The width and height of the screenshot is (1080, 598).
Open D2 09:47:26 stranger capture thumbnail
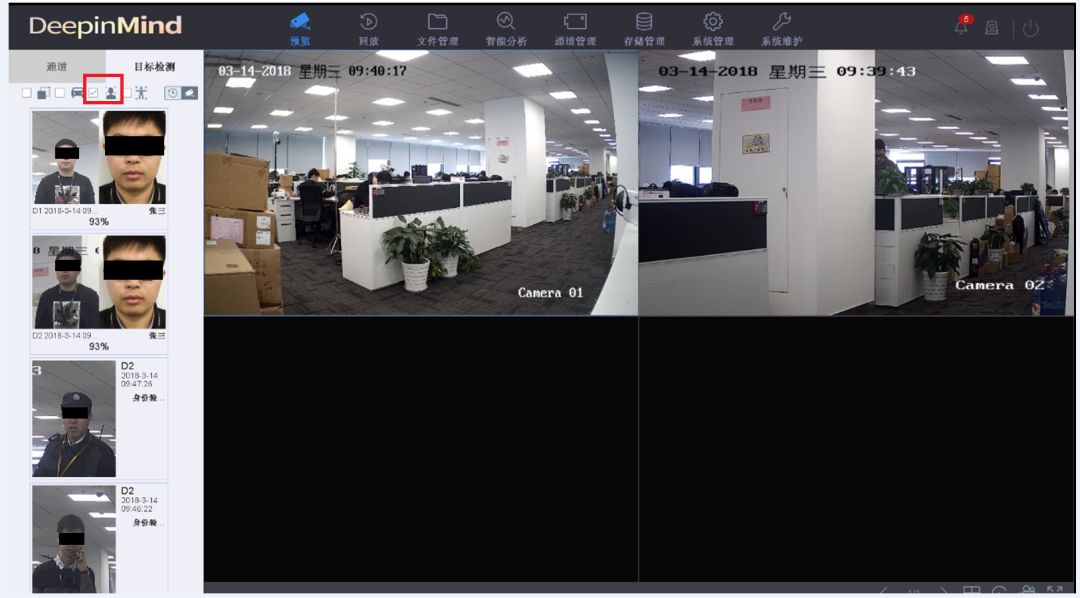[x=74, y=418]
